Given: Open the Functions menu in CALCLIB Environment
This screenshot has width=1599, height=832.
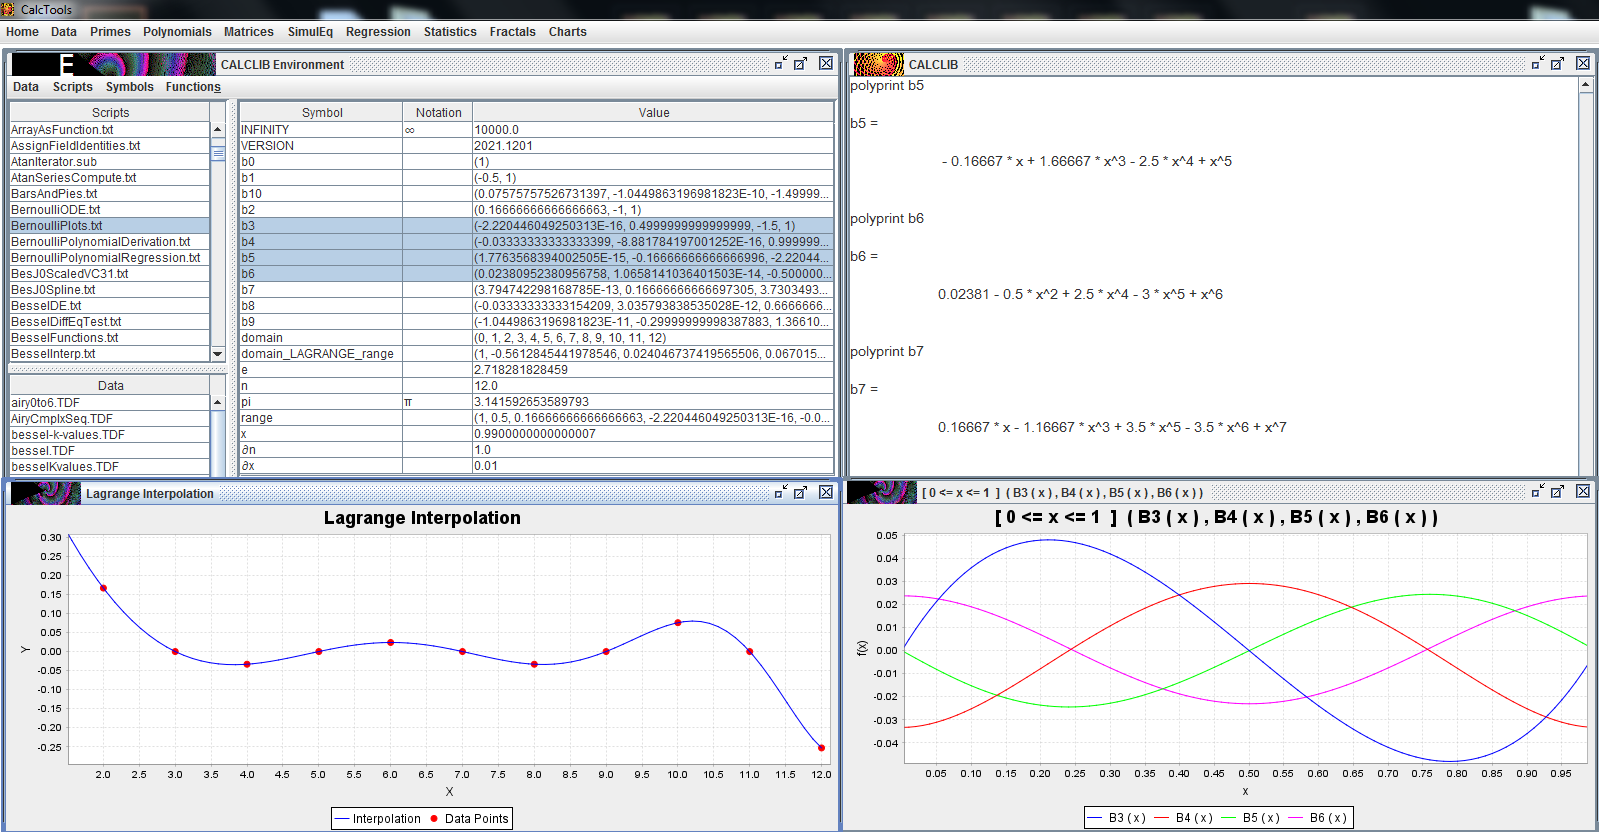Looking at the screenshot, I should coord(193,87).
